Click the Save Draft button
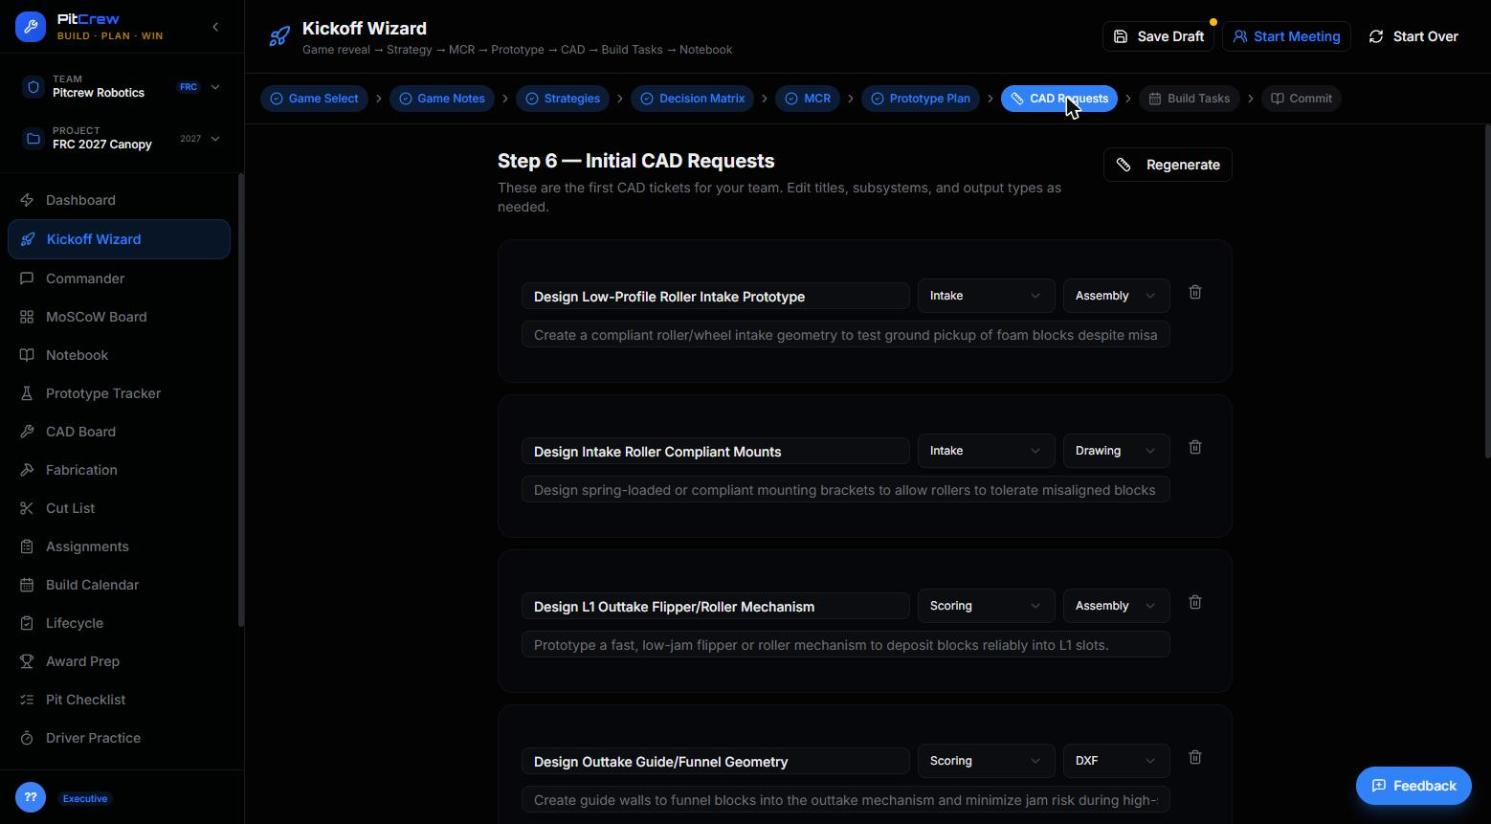1491x824 pixels. (x=1158, y=37)
